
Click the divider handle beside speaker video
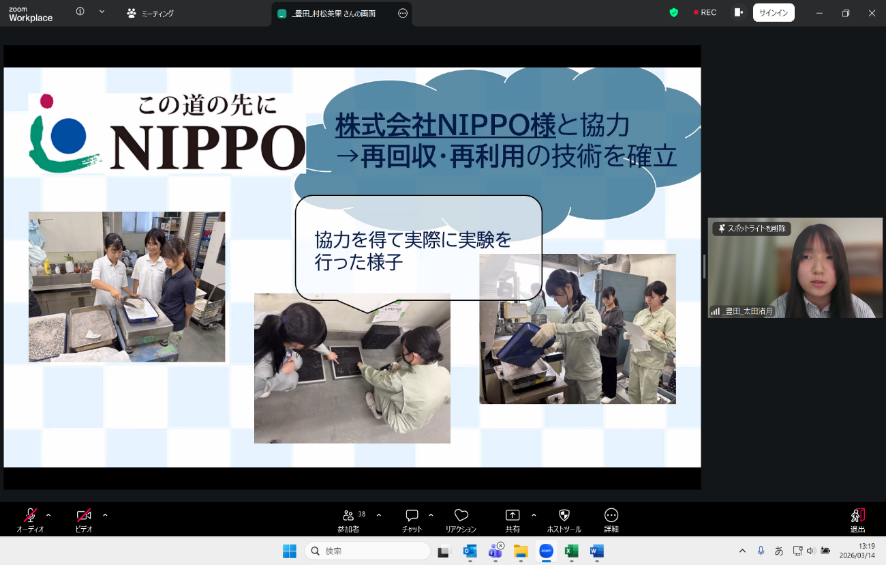coord(704,266)
